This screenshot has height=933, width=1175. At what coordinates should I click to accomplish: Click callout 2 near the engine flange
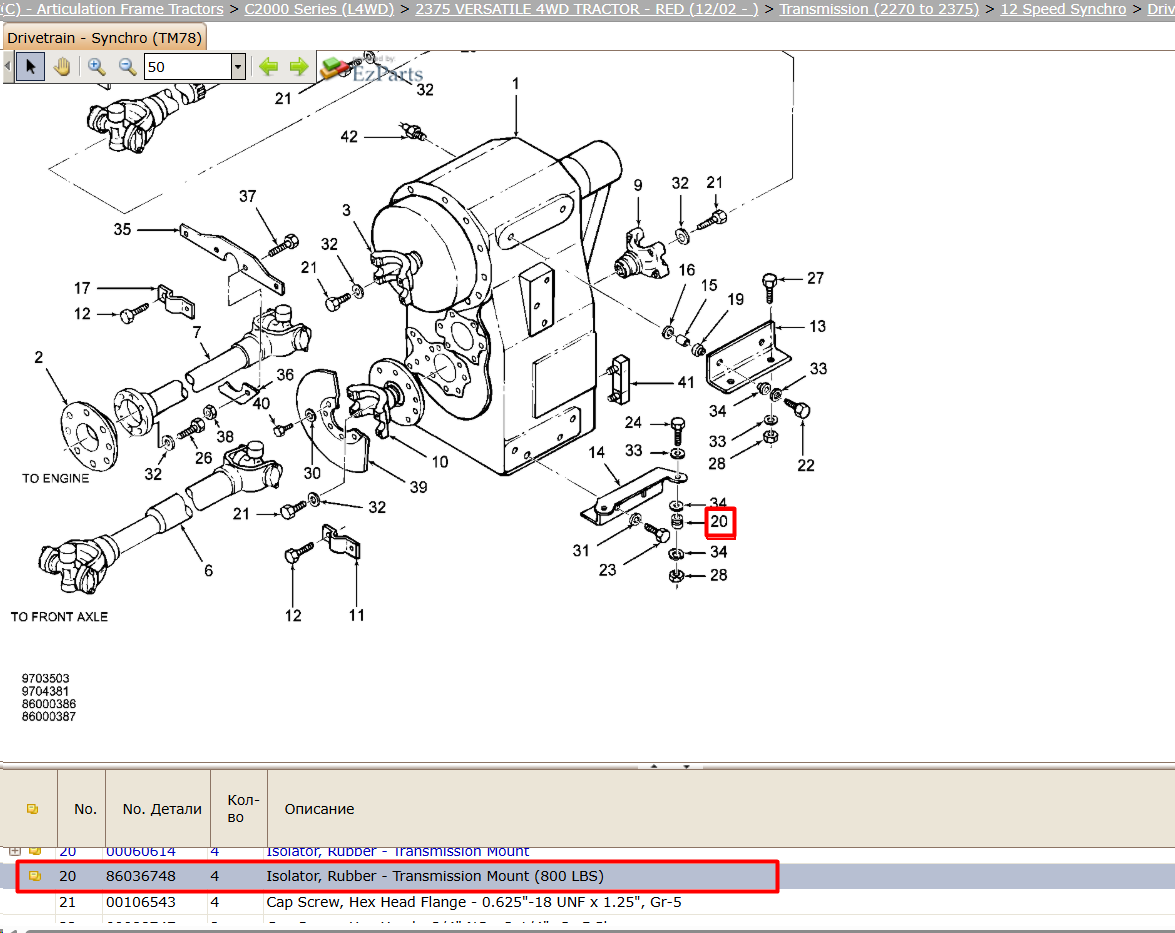click(x=39, y=357)
